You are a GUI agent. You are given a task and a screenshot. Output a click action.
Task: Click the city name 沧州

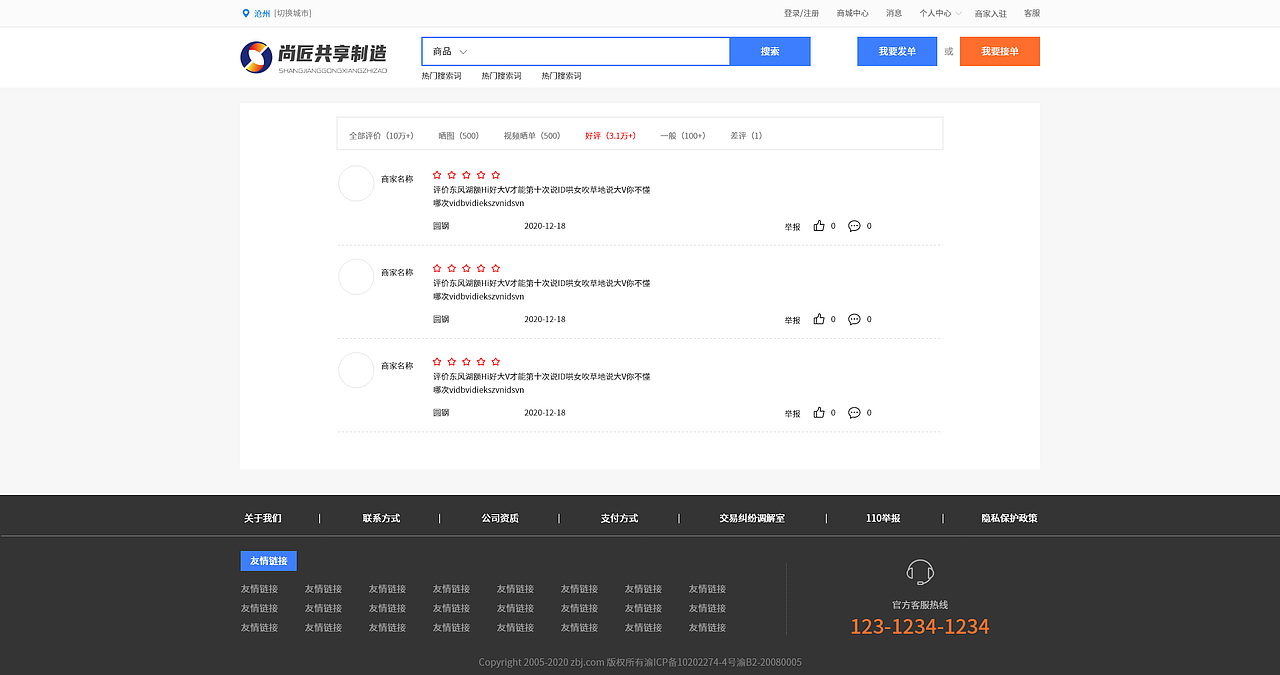click(262, 13)
